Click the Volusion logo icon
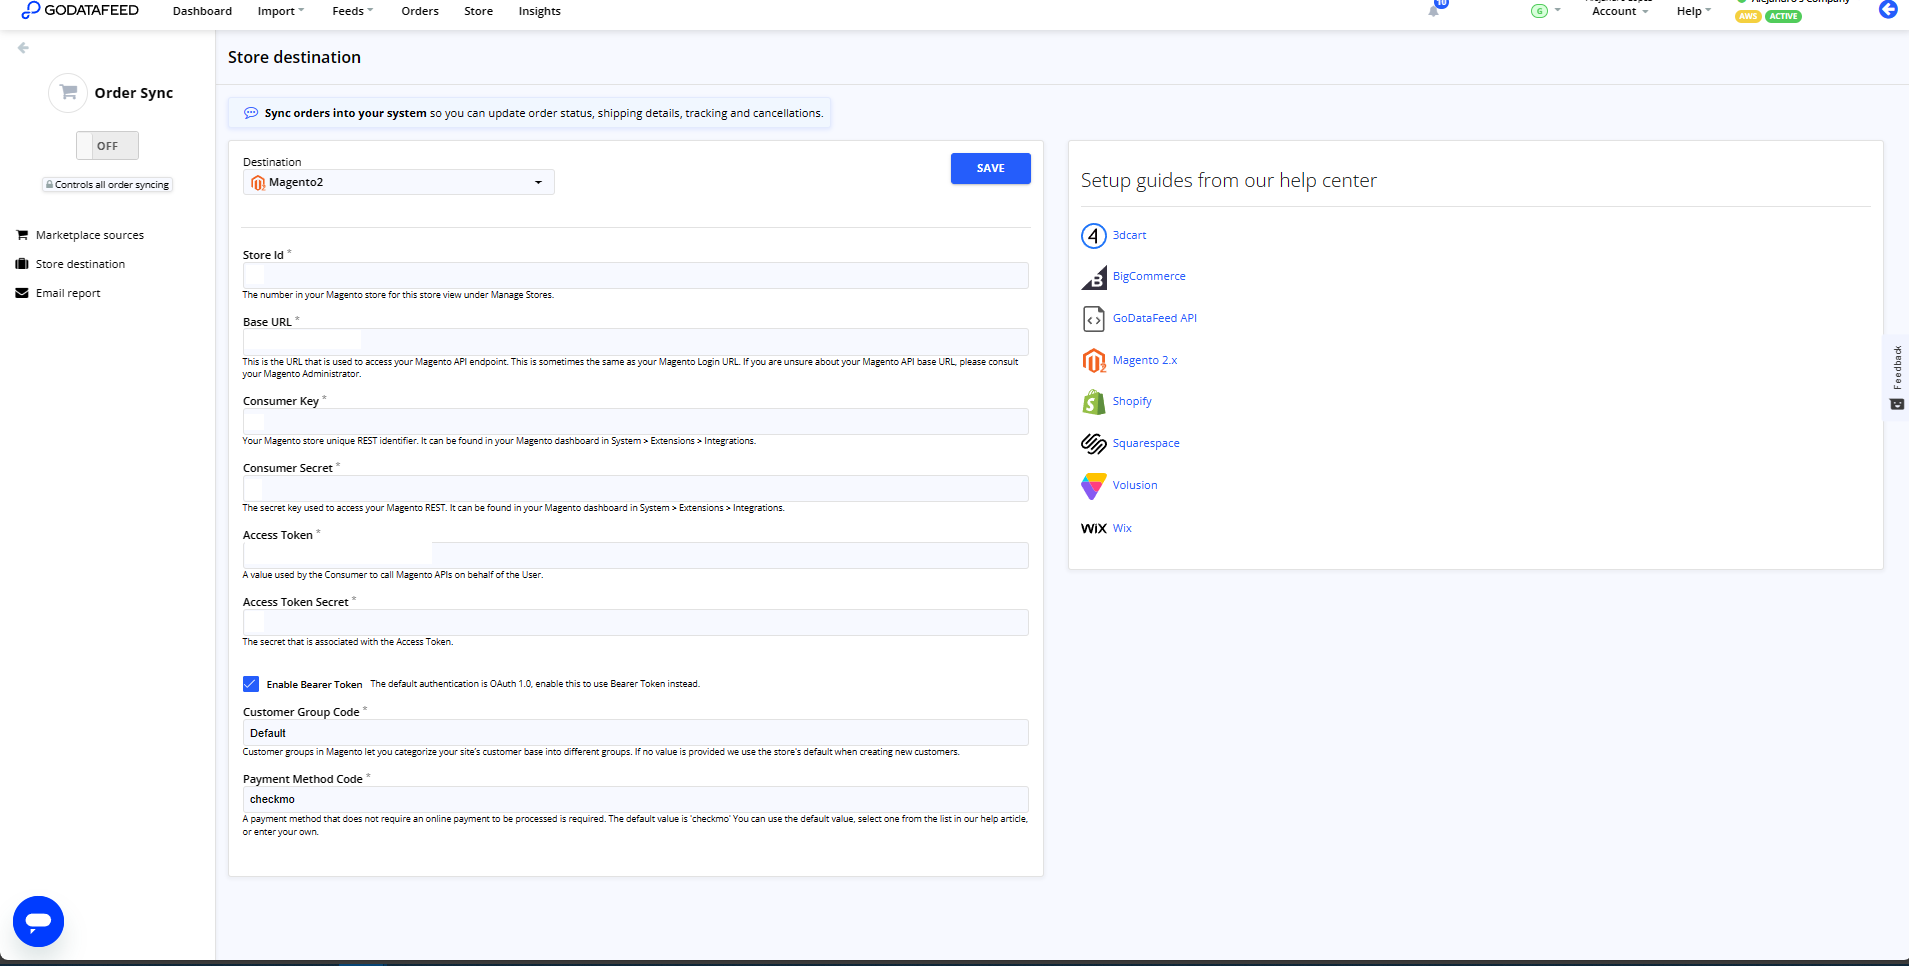The width and height of the screenshot is (1909, 966). coord(1093,486)
